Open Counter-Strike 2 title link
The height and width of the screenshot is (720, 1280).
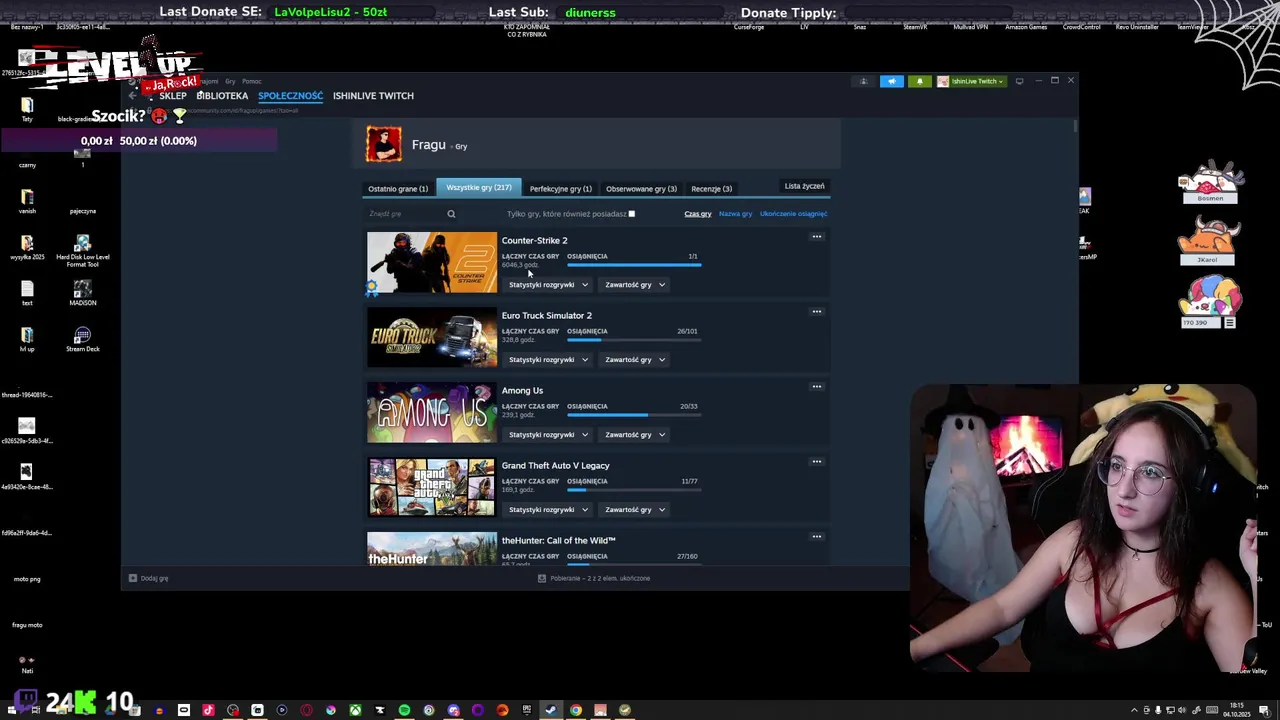pyautogui.click(x=534, y=241)
